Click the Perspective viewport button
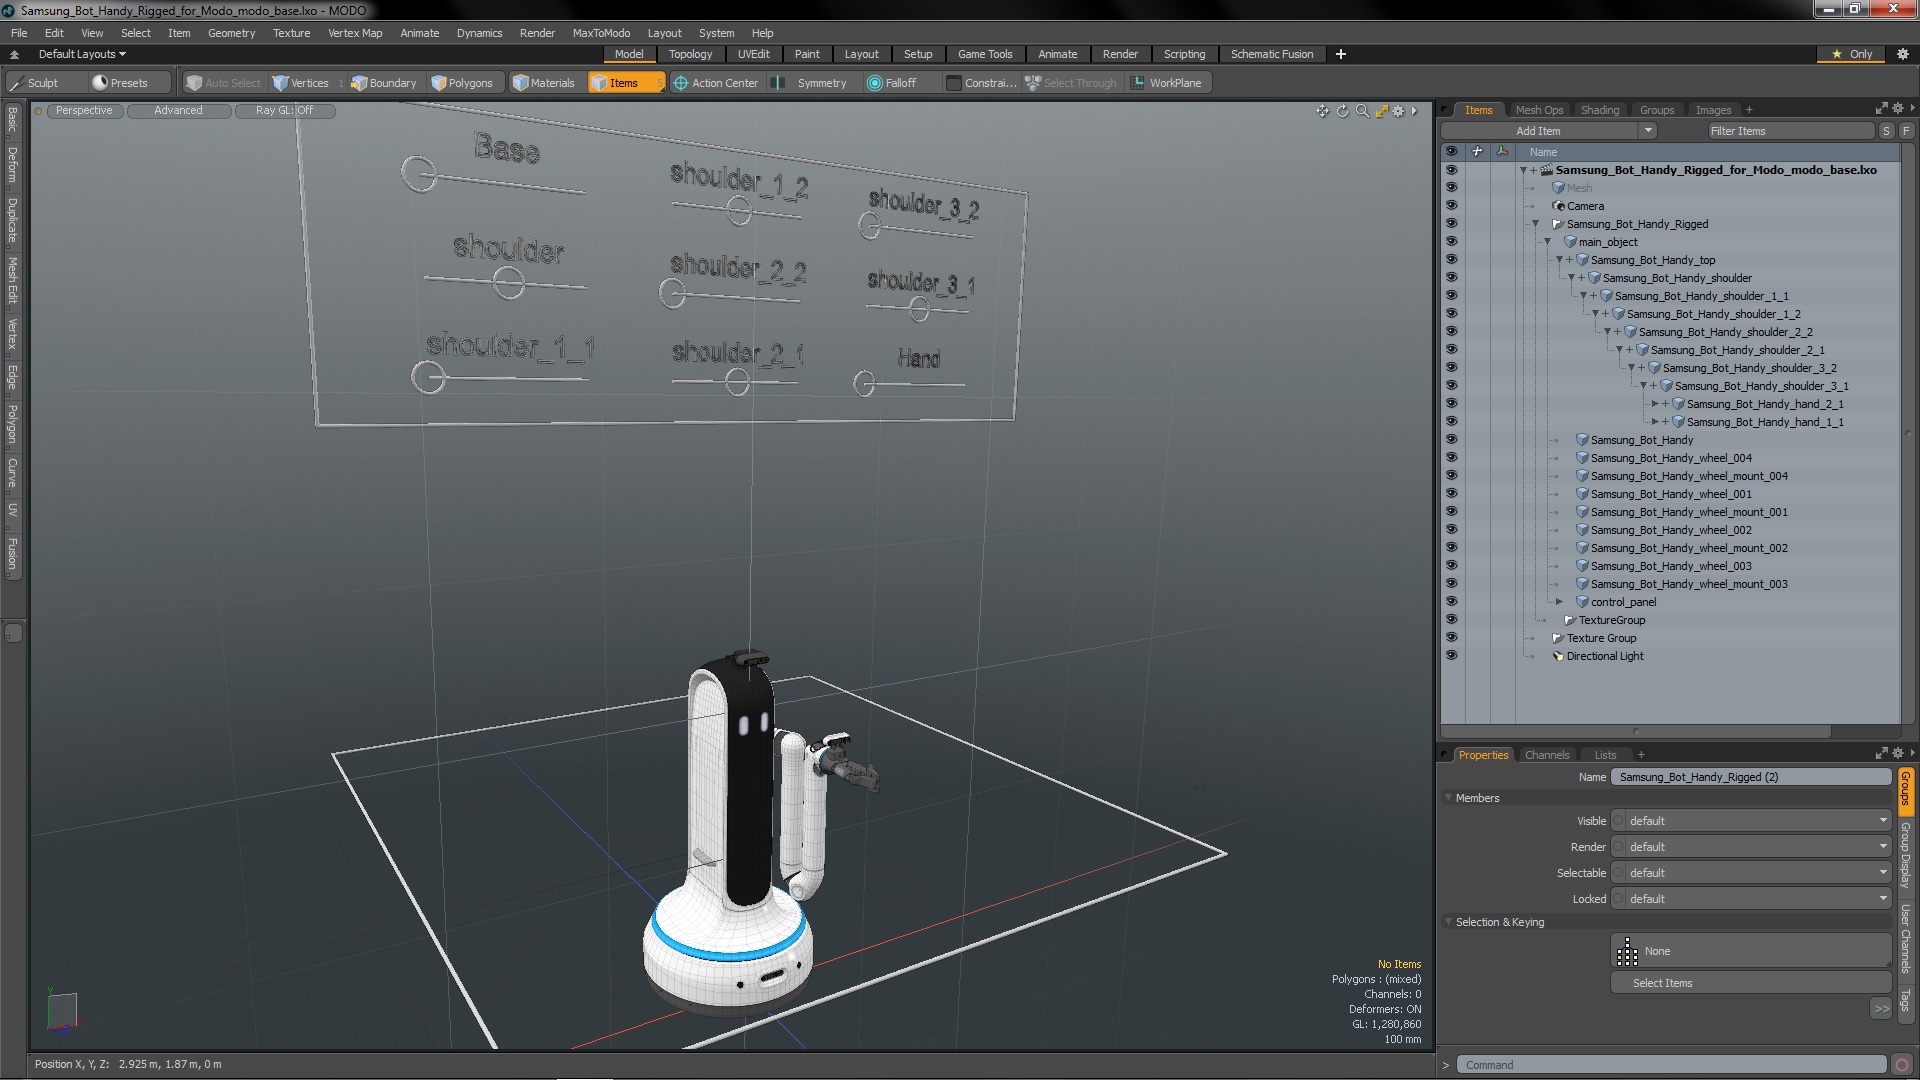The image size is (1920, 1080). pyautogui.click(x=84, y=111)
